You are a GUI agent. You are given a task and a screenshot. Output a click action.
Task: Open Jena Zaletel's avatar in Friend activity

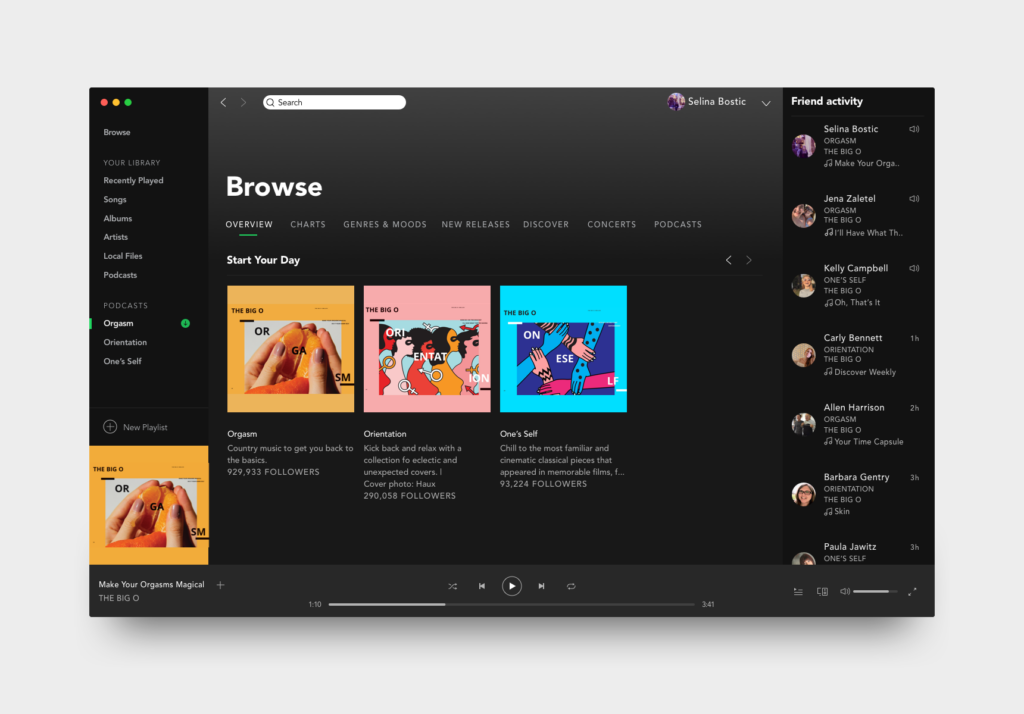coord(803,216)
